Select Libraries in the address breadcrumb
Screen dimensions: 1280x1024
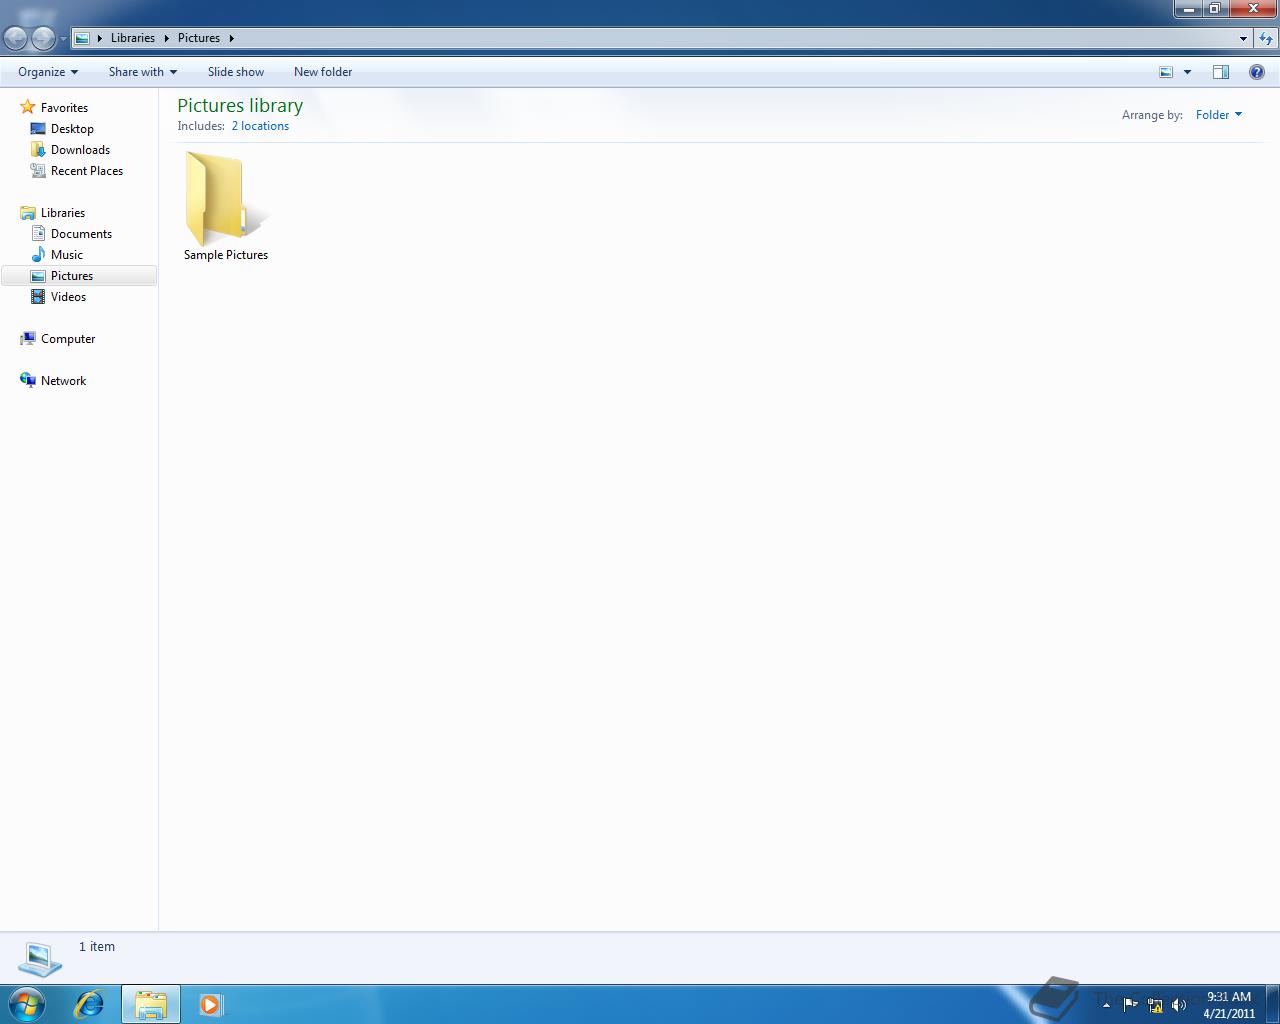[x=133, y=38]
